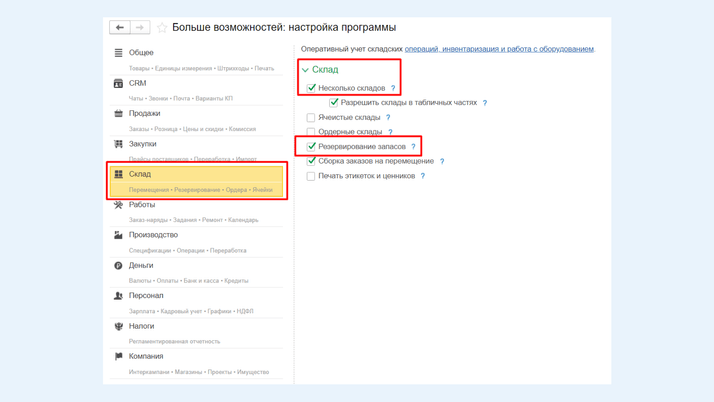Click the CRM section icon

[118, 83]
